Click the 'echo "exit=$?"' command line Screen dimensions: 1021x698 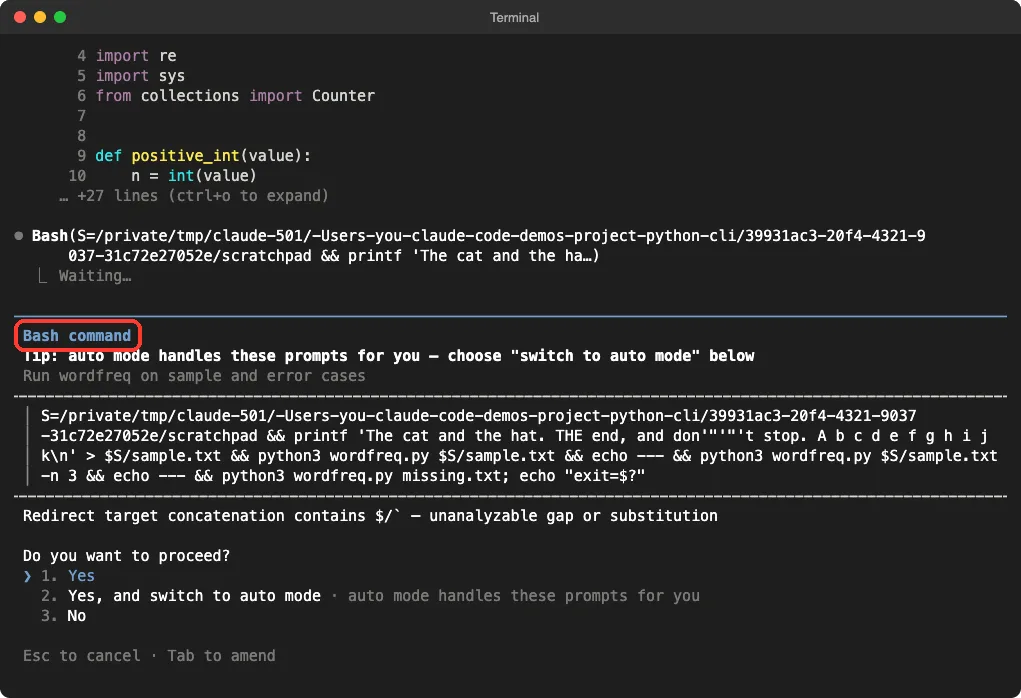tap(343, 476)
